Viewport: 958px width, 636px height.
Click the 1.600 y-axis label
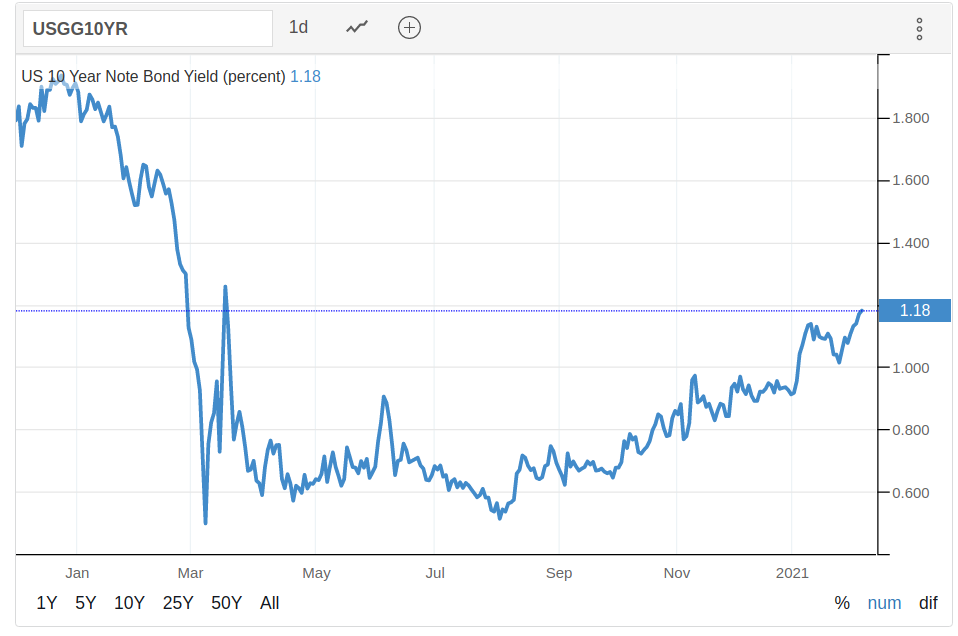coord(910,180)
